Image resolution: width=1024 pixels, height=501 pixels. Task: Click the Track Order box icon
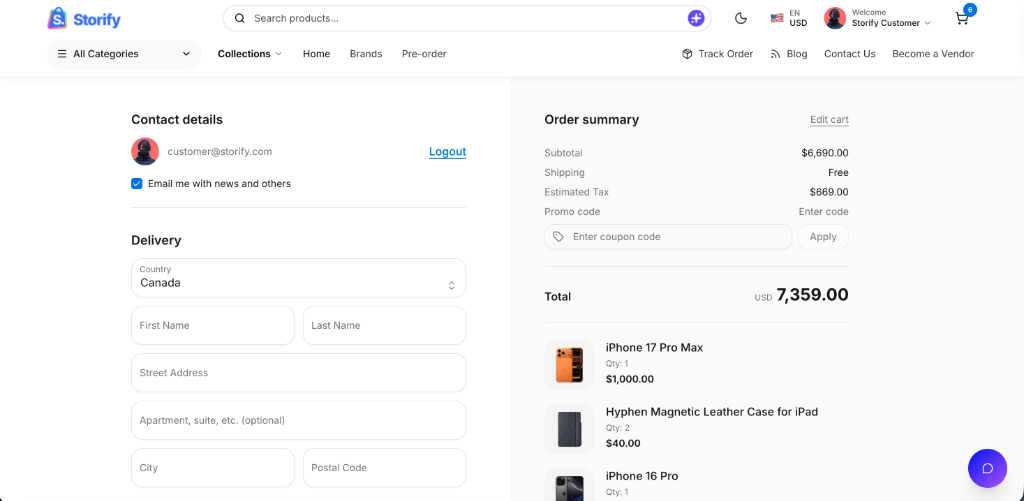687,54
